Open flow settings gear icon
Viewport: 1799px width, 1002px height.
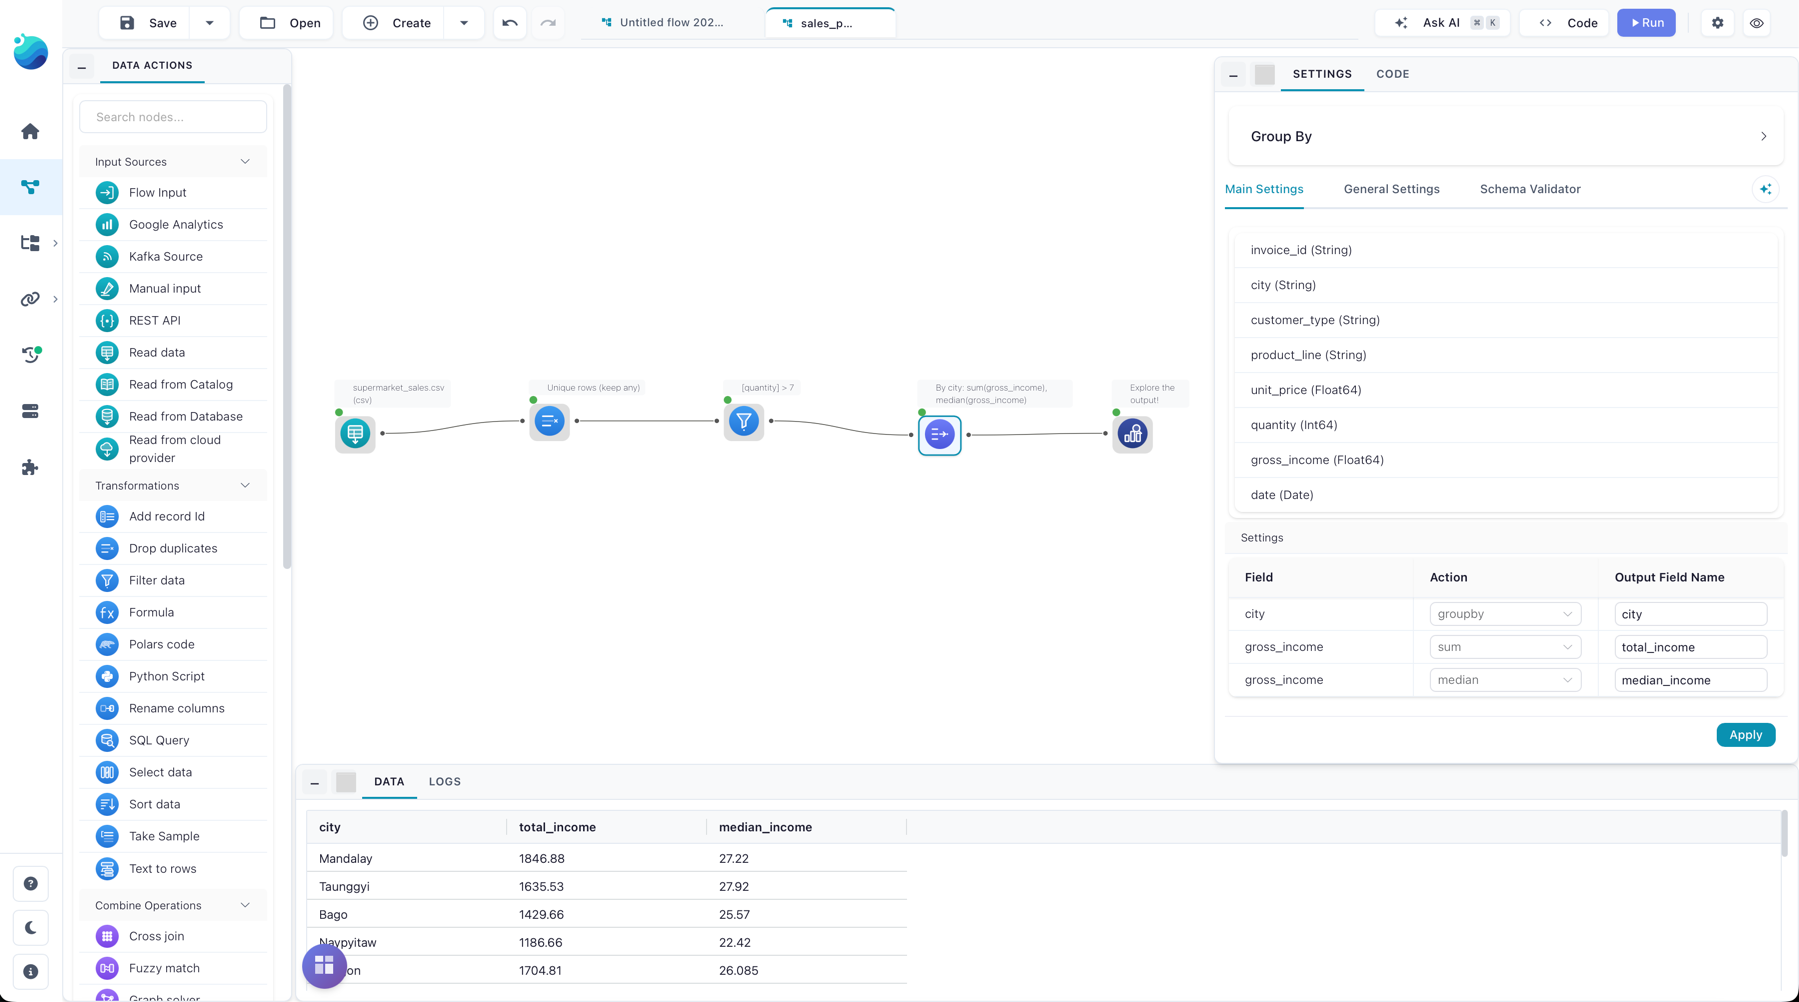click(1717, 23)
